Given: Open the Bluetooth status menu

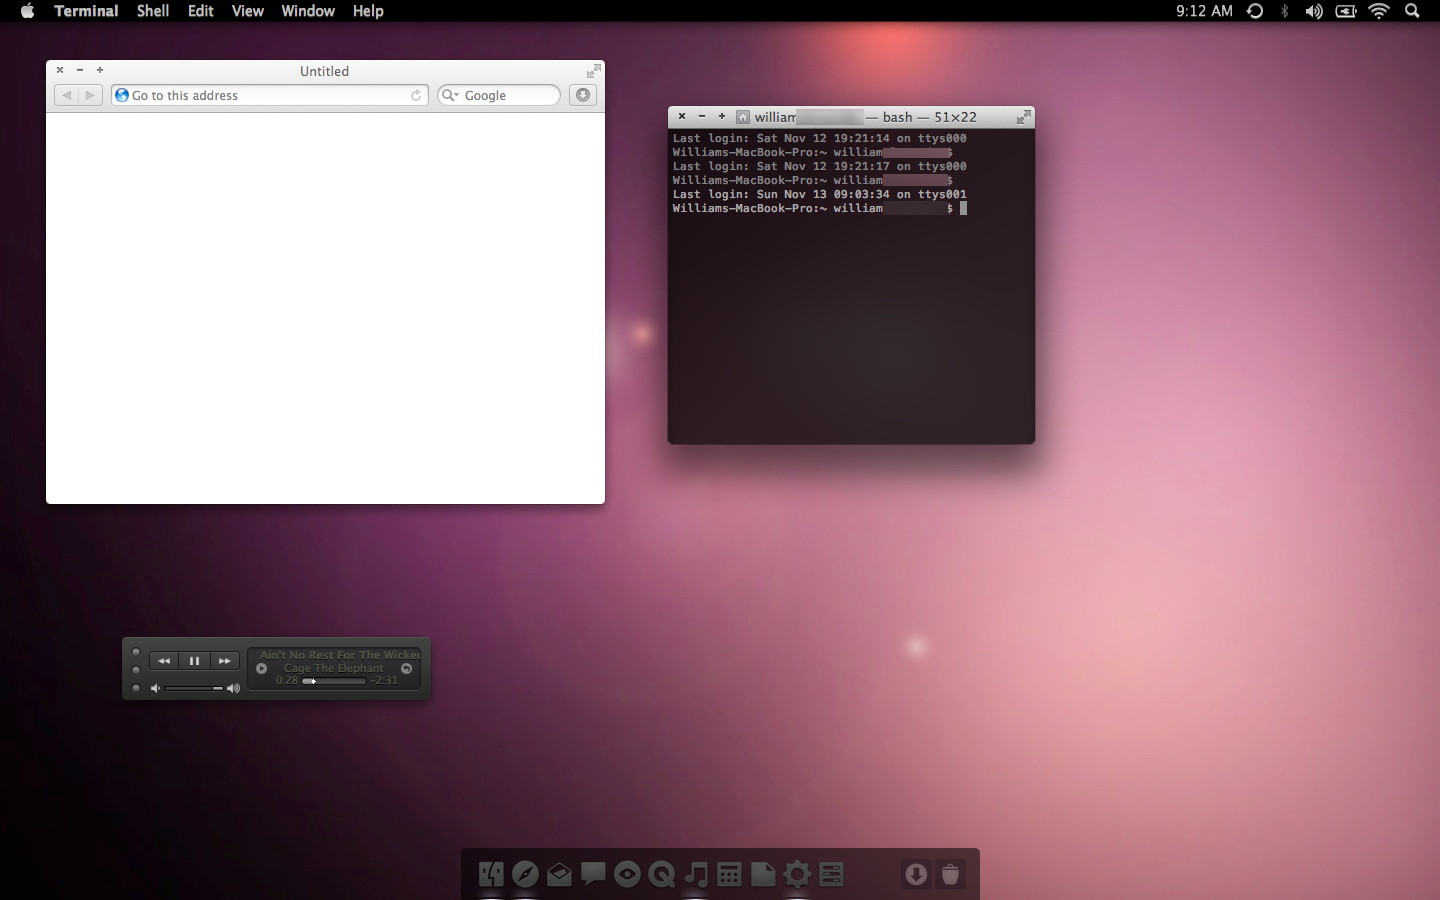Looking at the screenshot, I should pos(1284,11).
